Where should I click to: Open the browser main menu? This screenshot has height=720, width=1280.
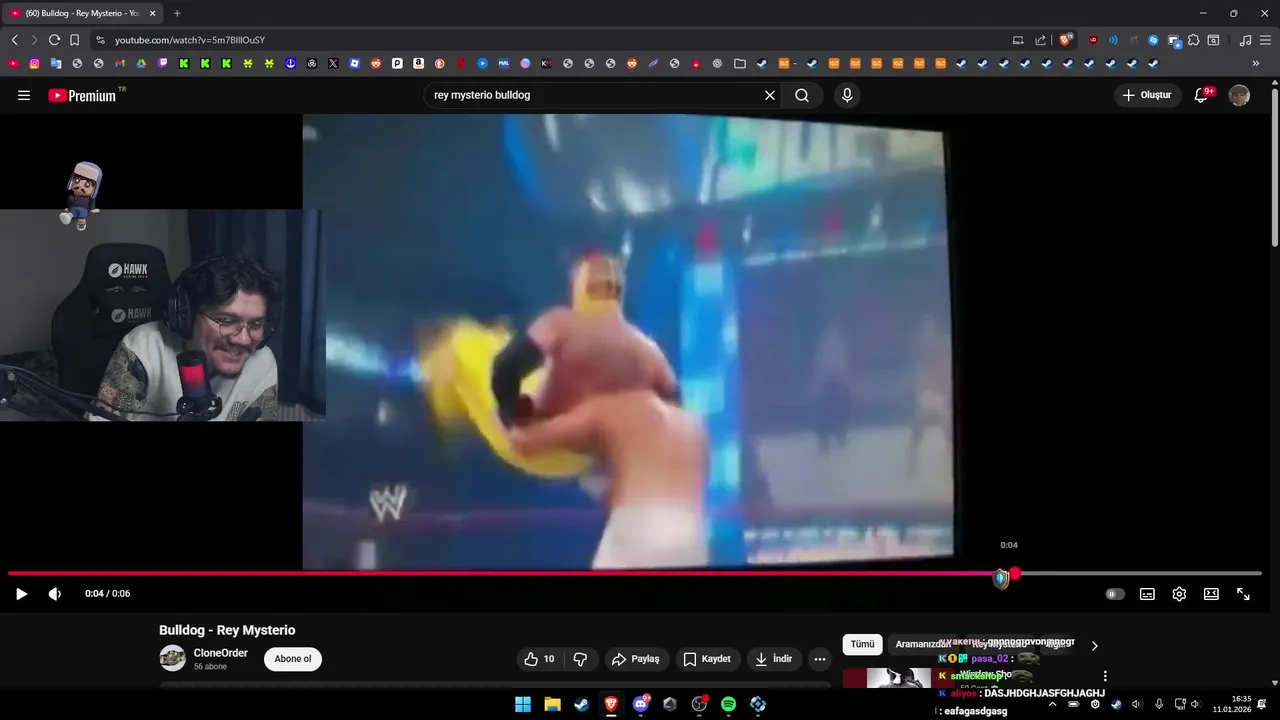click(x=1265, y=40)
